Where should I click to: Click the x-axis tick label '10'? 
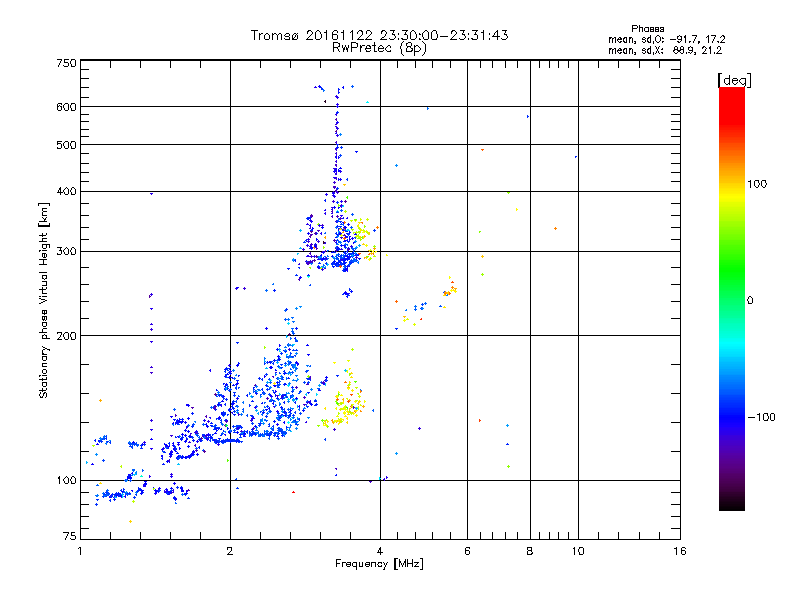tap(578, 551)
